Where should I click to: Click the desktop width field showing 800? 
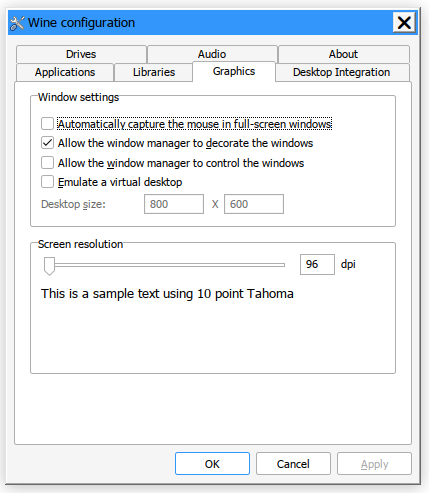coord(174,204)
